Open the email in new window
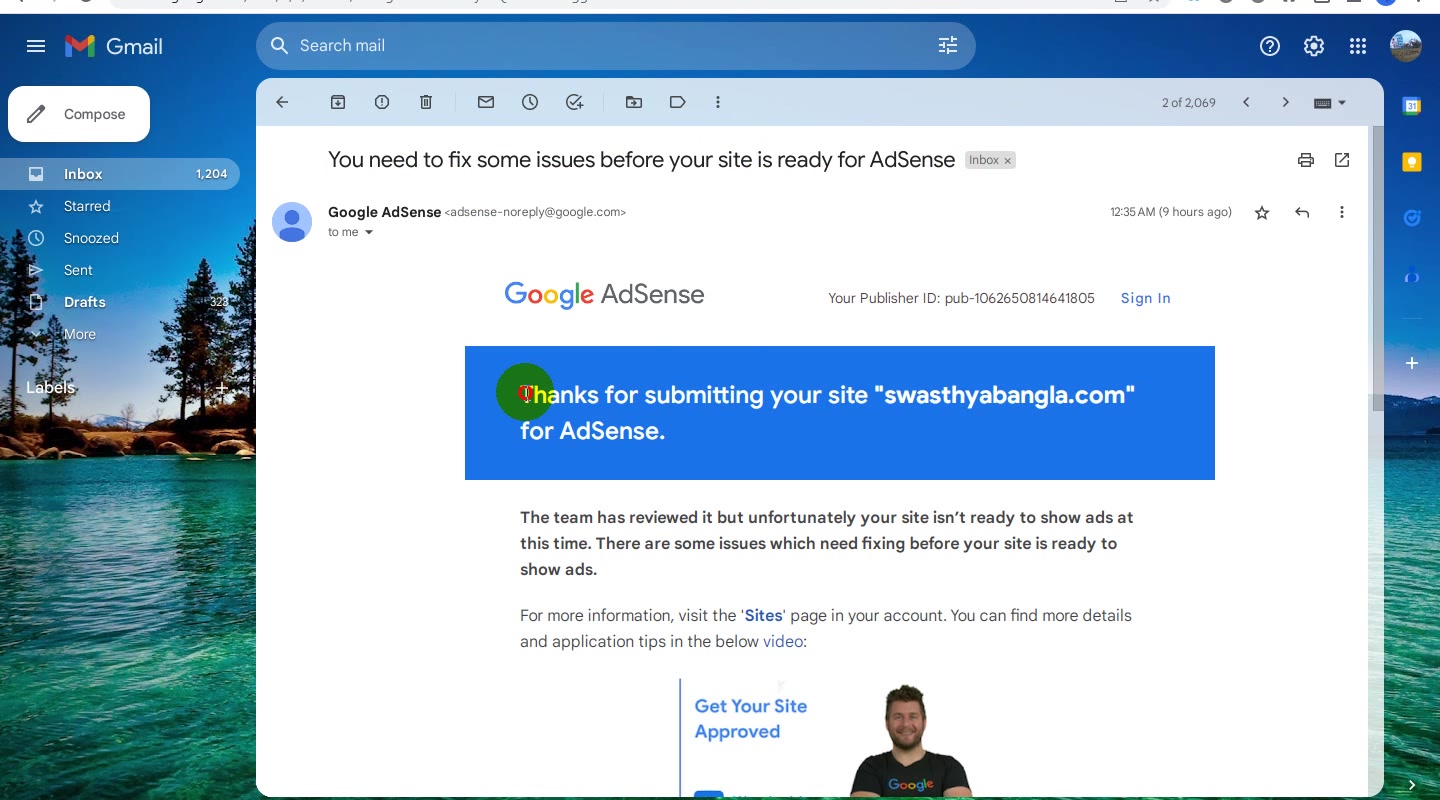Image resolution: width=1440 pixels, height=800 pixels. point(1342,160)
